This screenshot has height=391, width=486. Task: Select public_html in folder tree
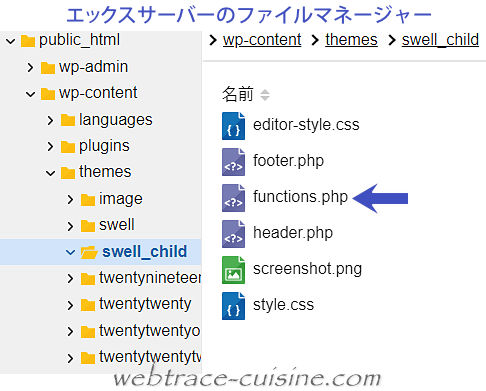(79, 40)
